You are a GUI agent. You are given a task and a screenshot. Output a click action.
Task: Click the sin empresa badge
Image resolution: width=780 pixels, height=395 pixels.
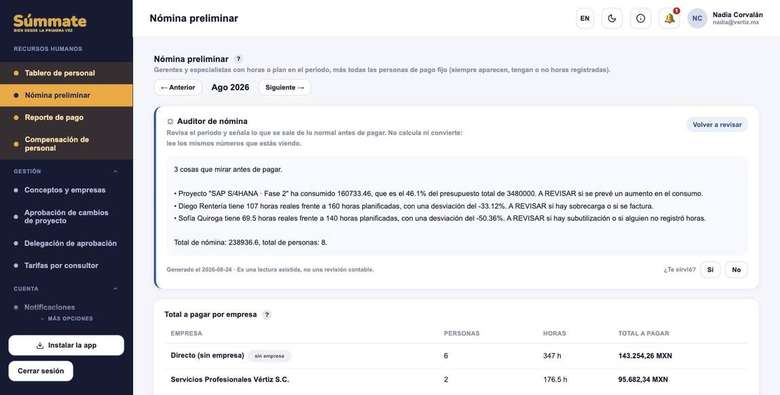(x=269, y=356)
